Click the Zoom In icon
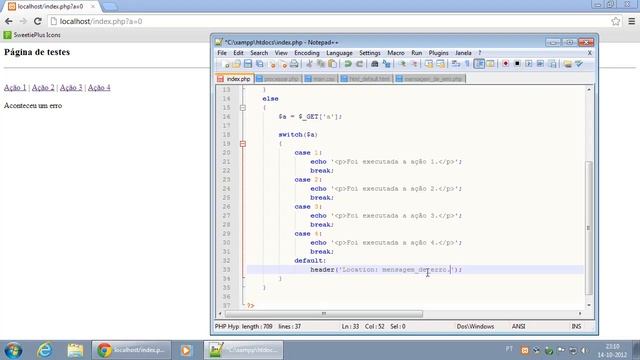Image resolution: width=640 pixels, height=360 pixels. tap(402, 64)
